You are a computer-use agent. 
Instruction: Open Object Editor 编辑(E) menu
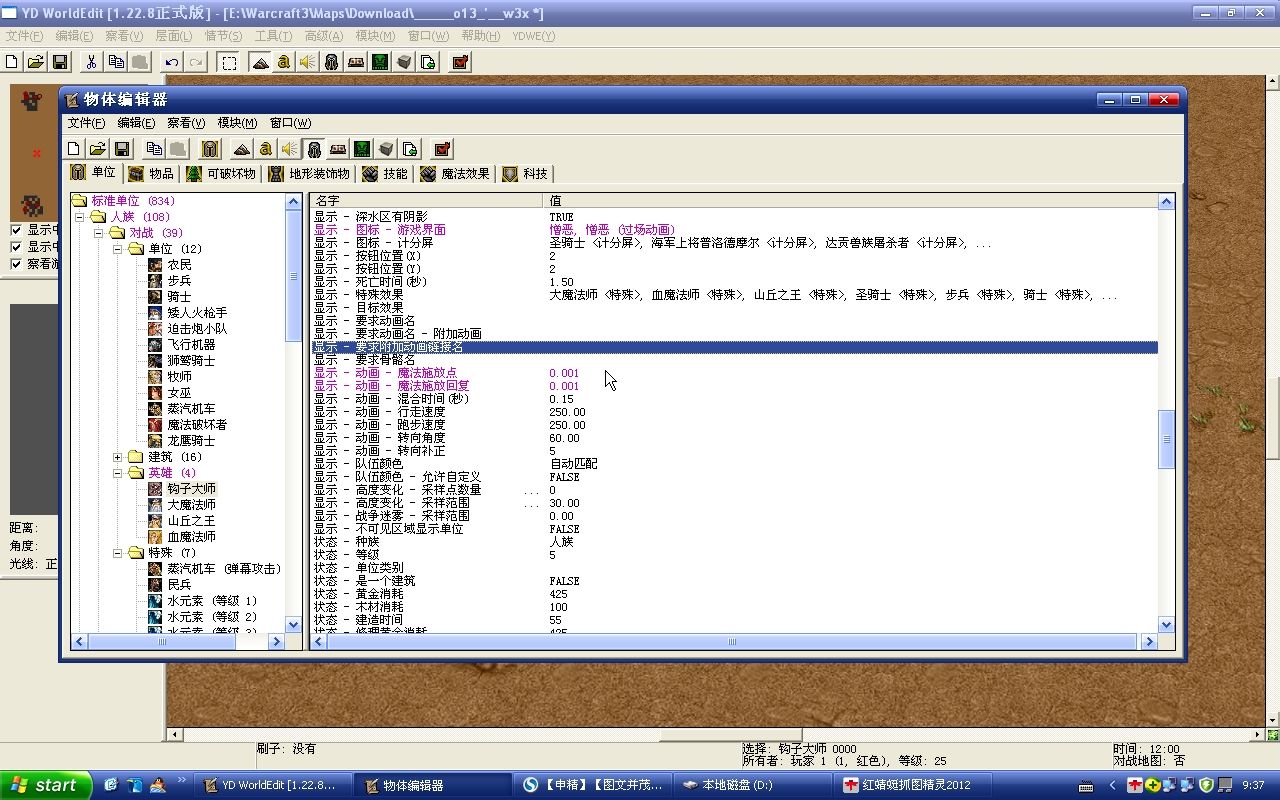pyautogui.click(x=136, y=123)
